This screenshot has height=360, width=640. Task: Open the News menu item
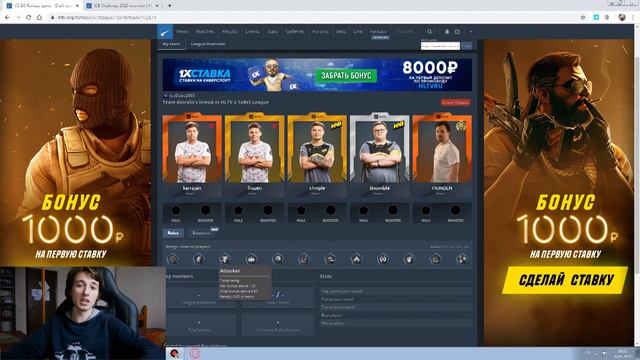tap(182, 31)
